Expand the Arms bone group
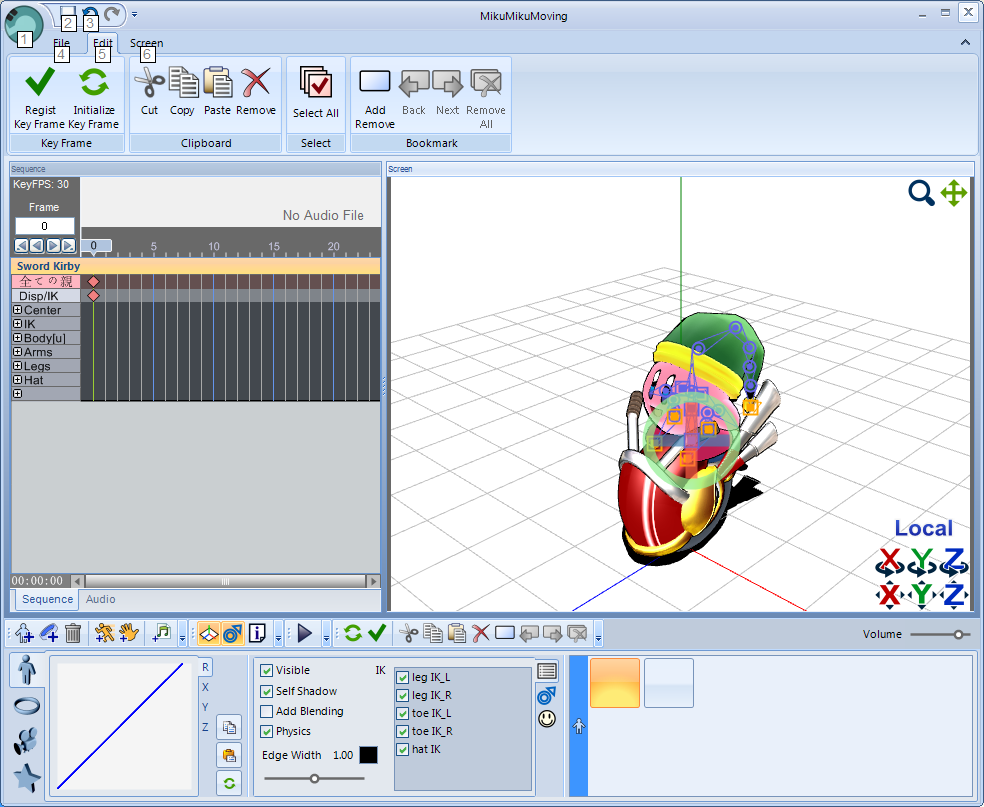The height and width of the screenshot is (807, 984). tap(18, 352)
